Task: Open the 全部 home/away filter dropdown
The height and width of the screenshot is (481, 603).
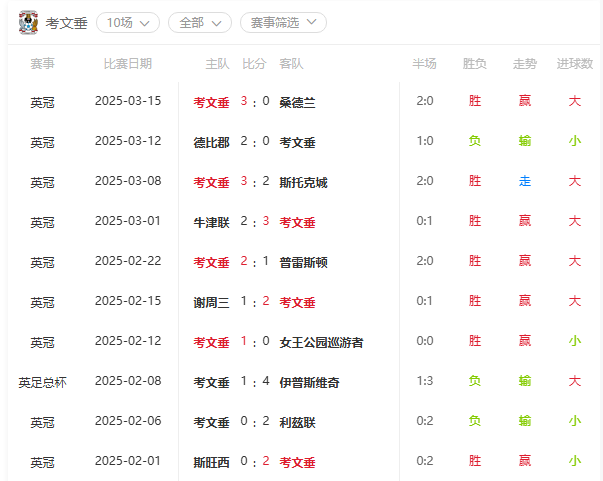Action: [200, 23]
